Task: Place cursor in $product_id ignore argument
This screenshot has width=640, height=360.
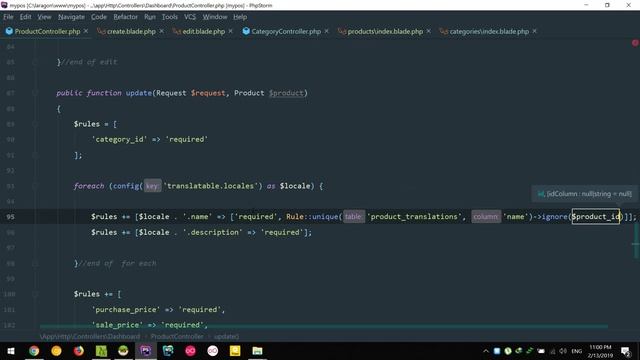Action: point(596,217)
